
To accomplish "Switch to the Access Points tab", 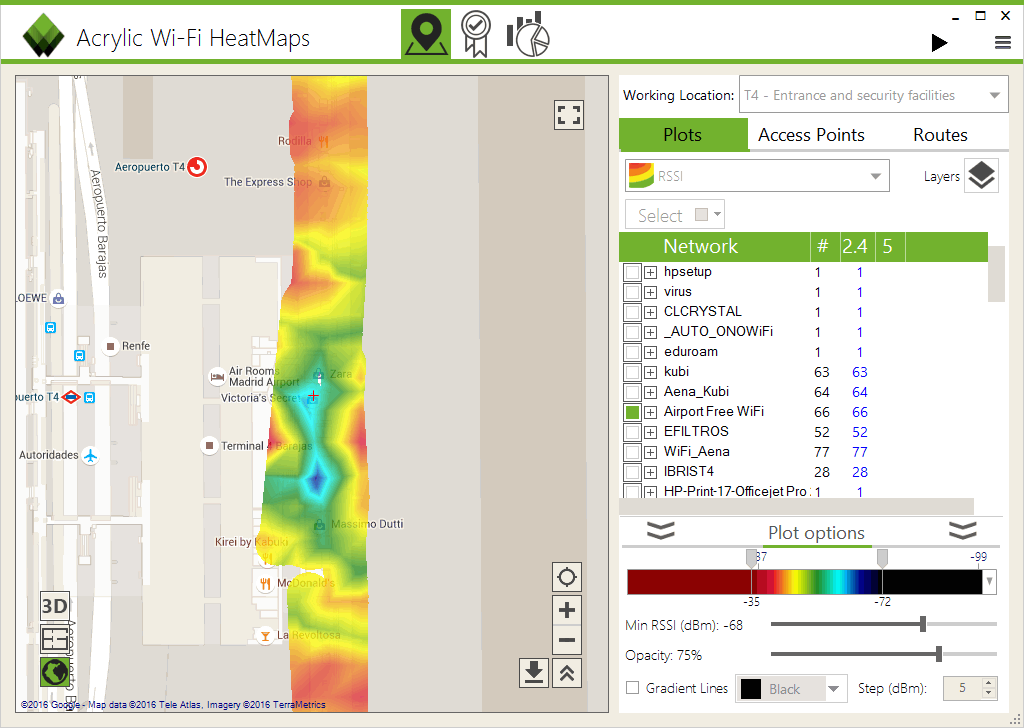I will (x=811, y=135).
